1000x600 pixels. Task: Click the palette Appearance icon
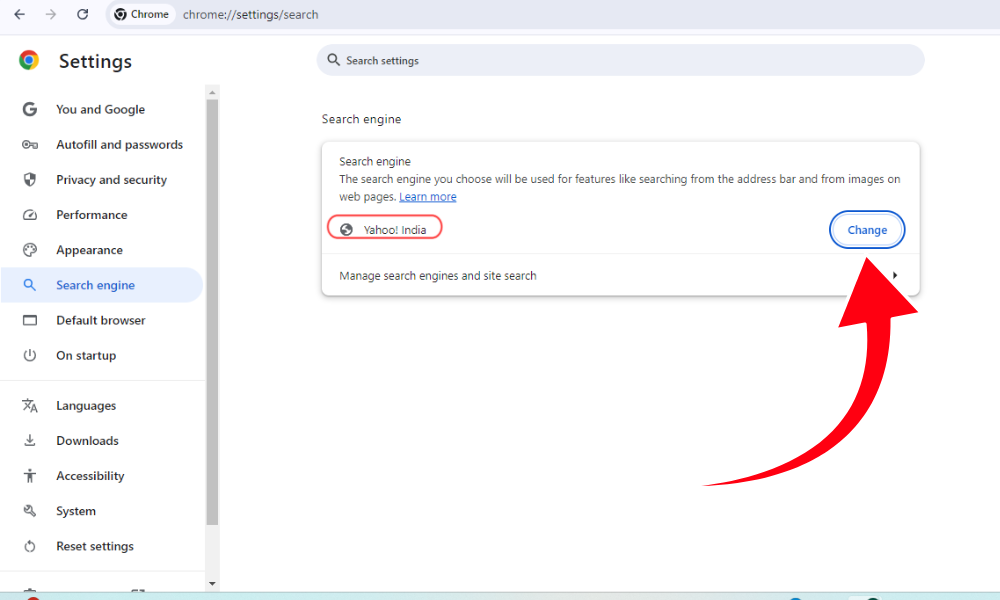click(x=30, y=250)
